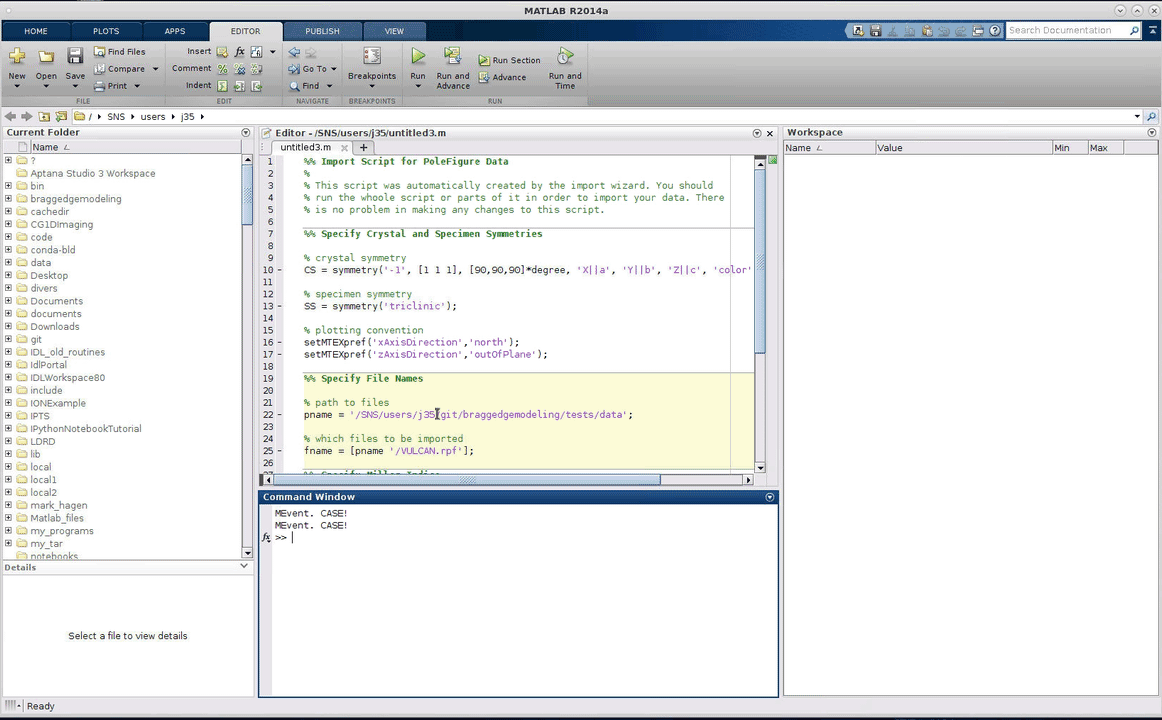Viewport: 1162px width, 720px height.
Task: Click the Find Files button
Action: (x=119, y=52)
